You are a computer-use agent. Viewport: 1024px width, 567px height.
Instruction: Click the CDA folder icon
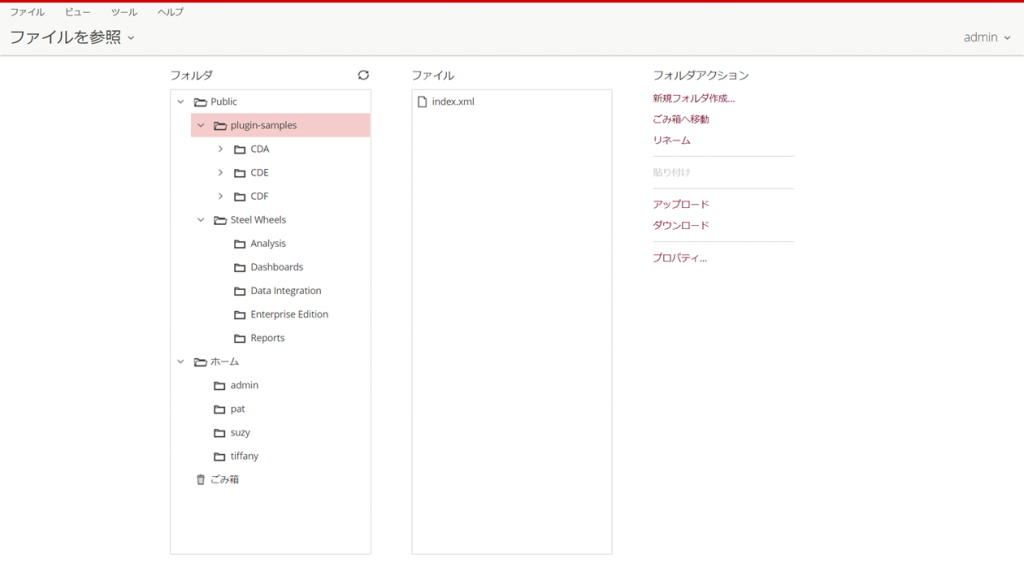click(x=240, y=150)
